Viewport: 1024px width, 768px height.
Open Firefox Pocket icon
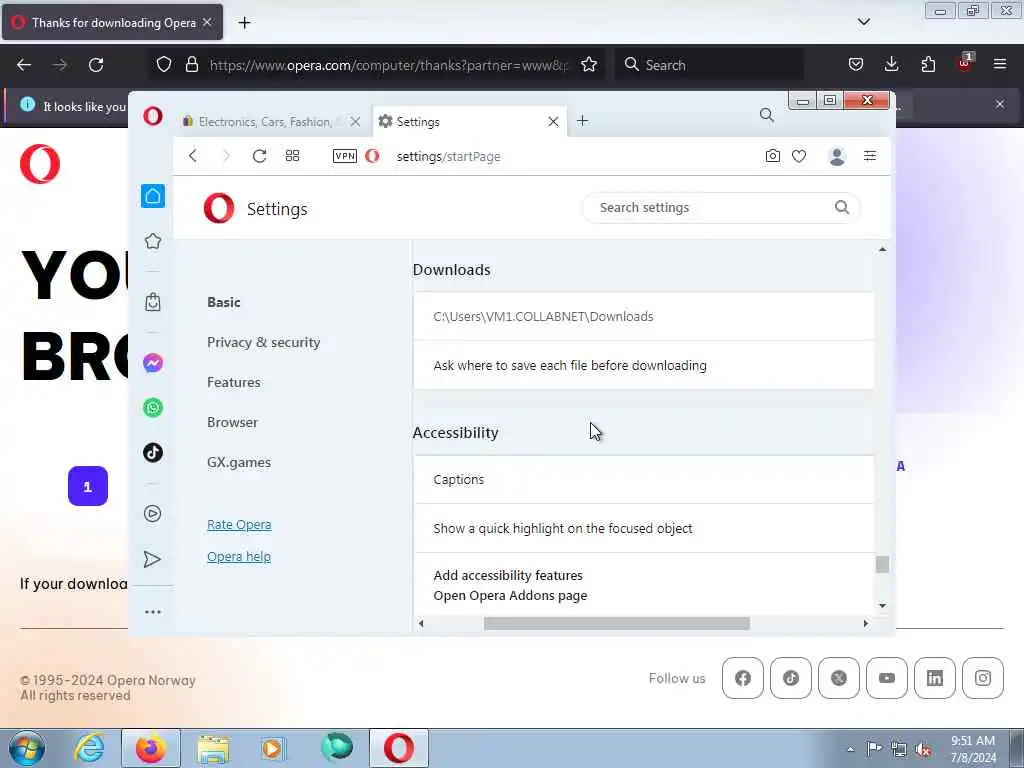click(856, 65)
